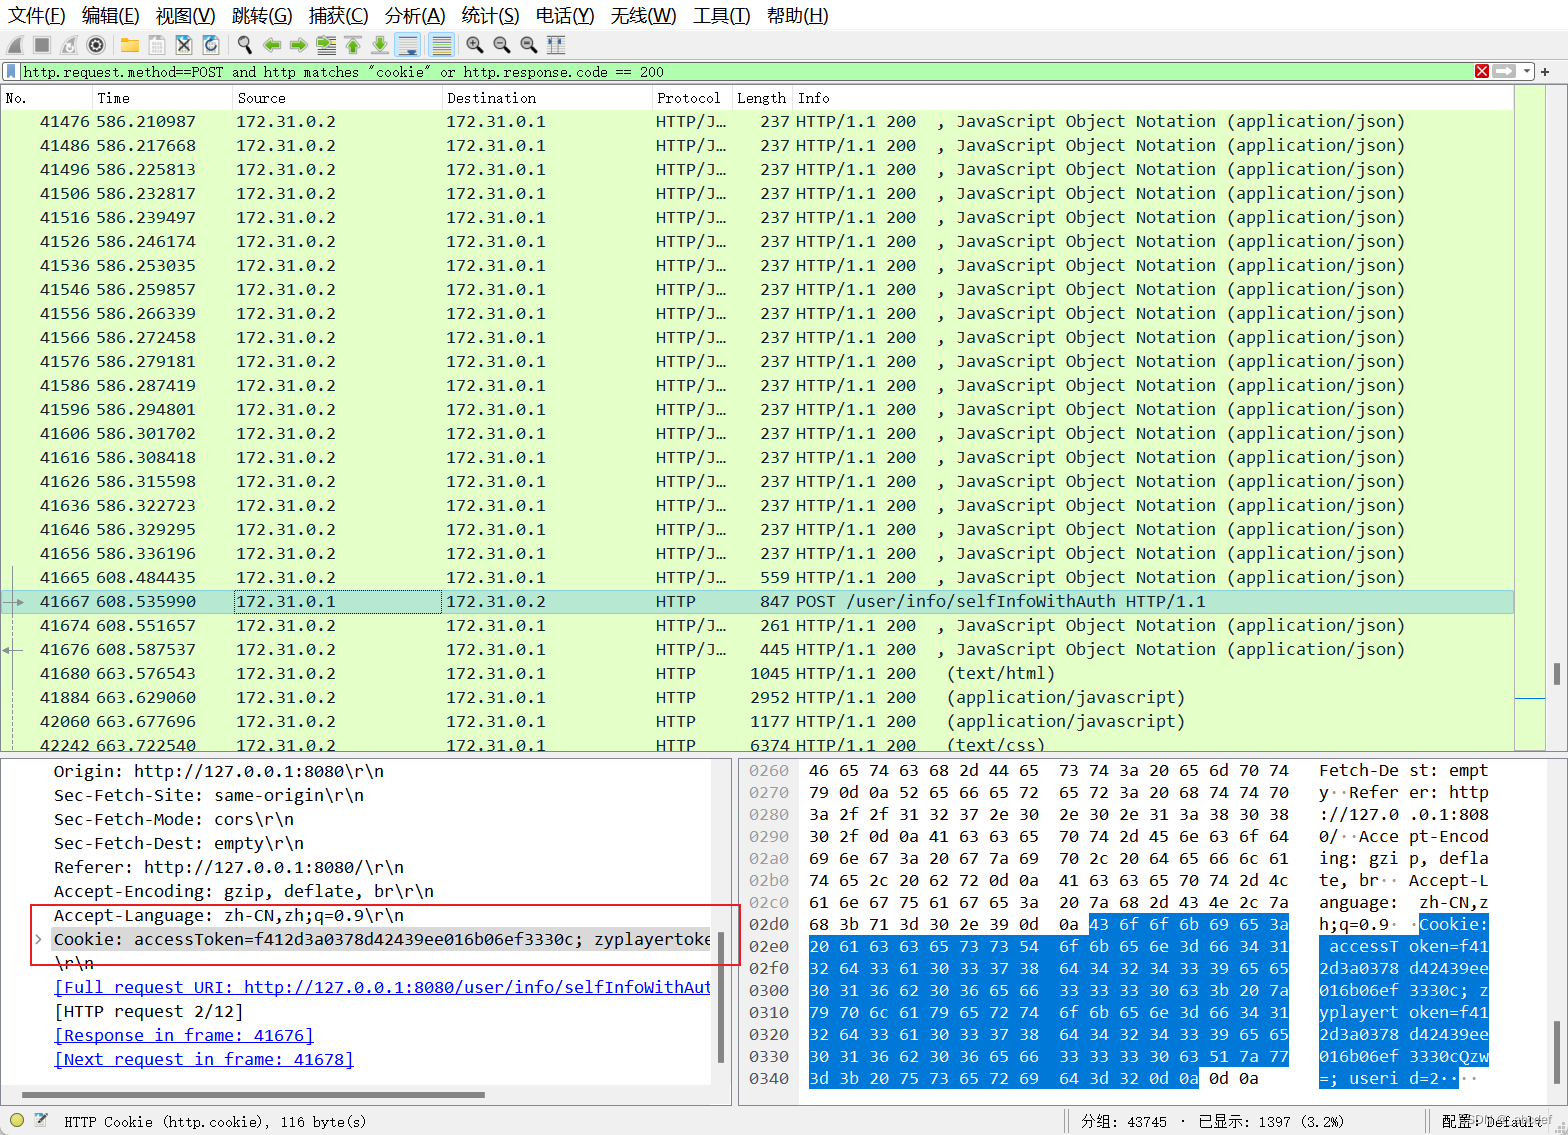Image resolution: width=1568 pixels, height=1135 pixels.
Task: Open the 编辑(E) menu
Action: 111,16
